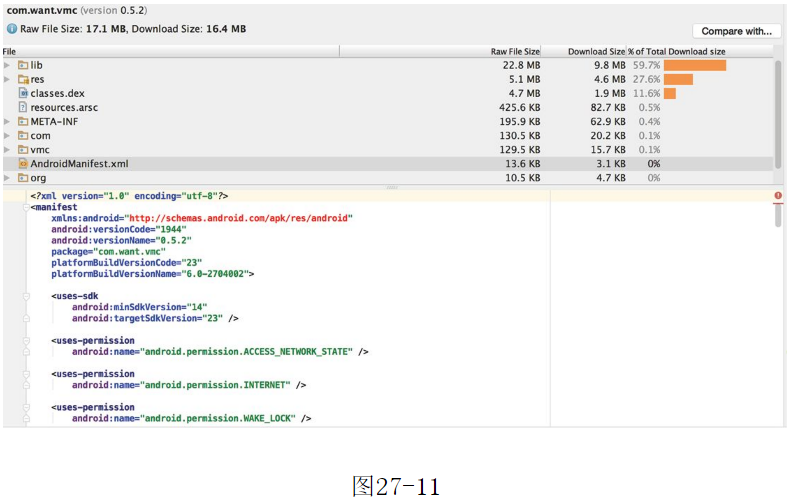Expand the org folder disclosure triangle

pyautogui.click(x=7, y=177)
